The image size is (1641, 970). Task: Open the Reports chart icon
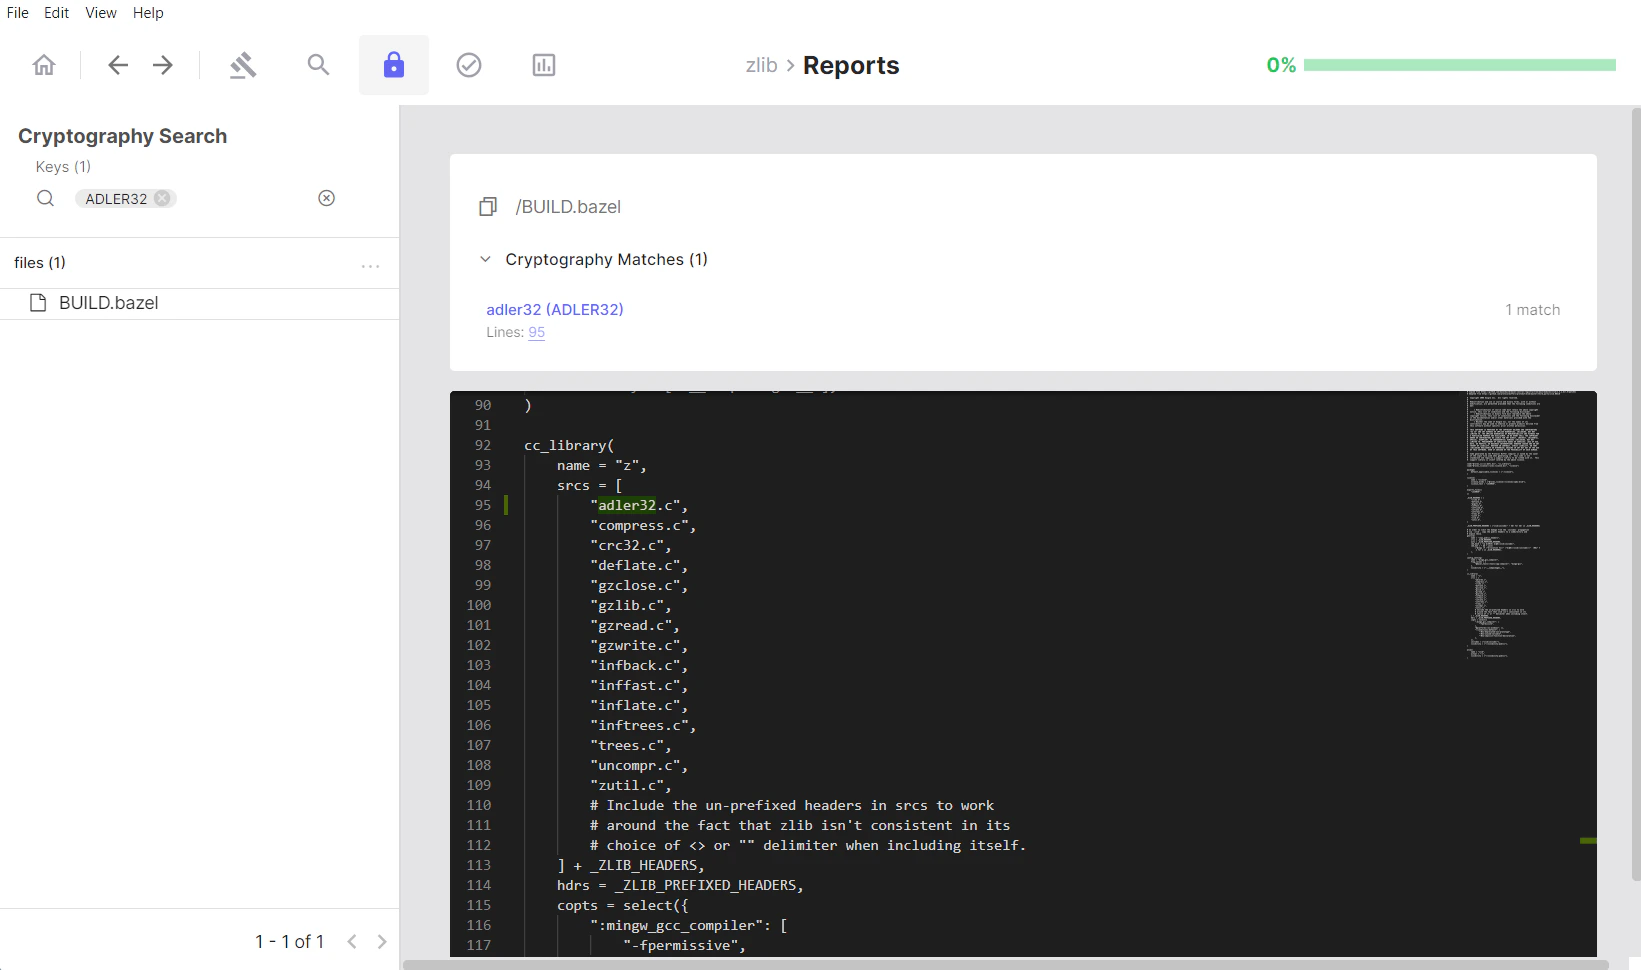[544, 65]
